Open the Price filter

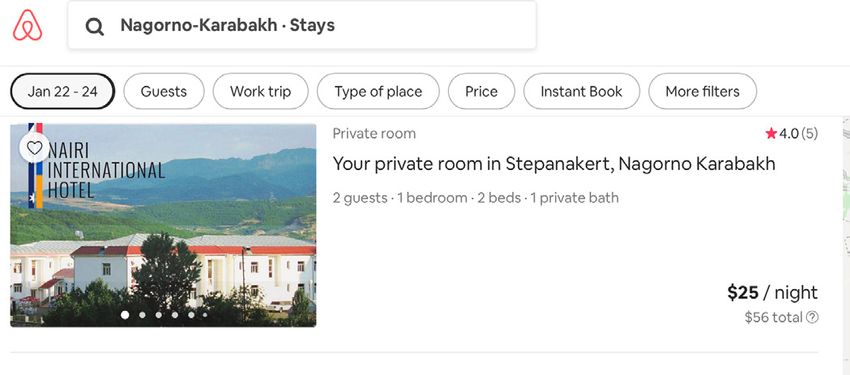click(x=481, y=92)
